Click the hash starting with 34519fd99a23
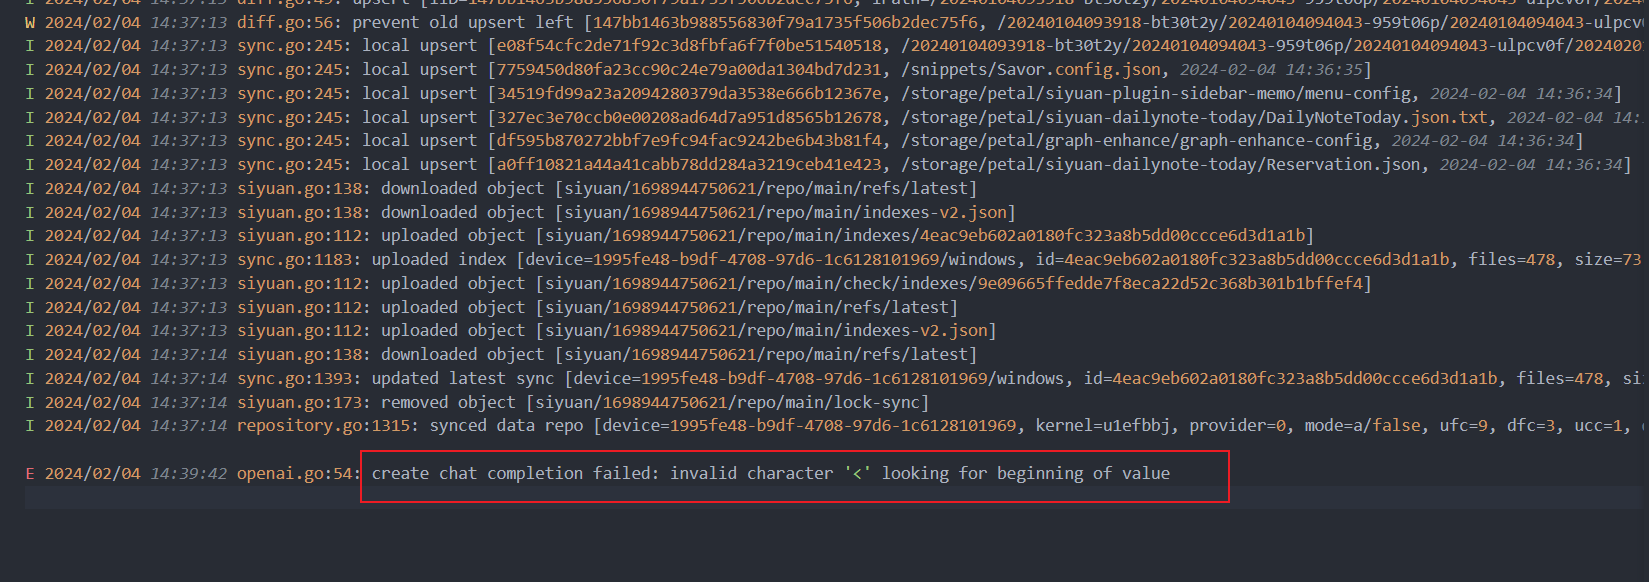 [690, 93]
